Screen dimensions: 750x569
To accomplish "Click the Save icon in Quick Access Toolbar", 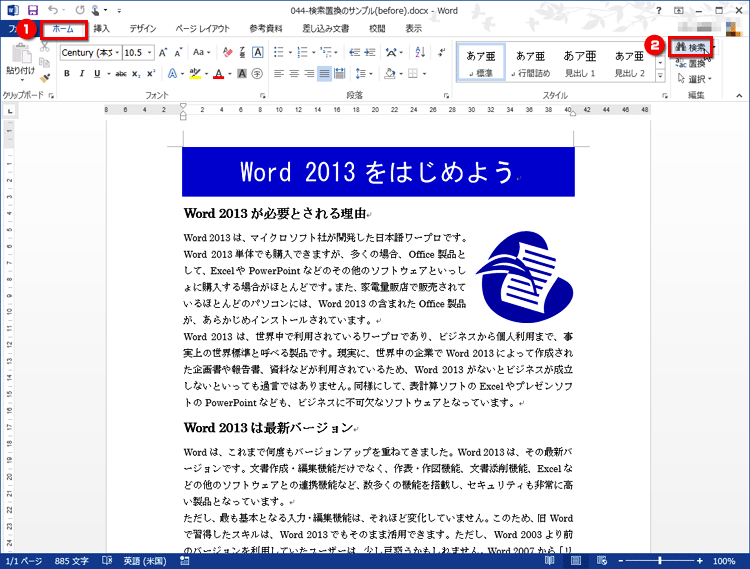I will [33, 10].
